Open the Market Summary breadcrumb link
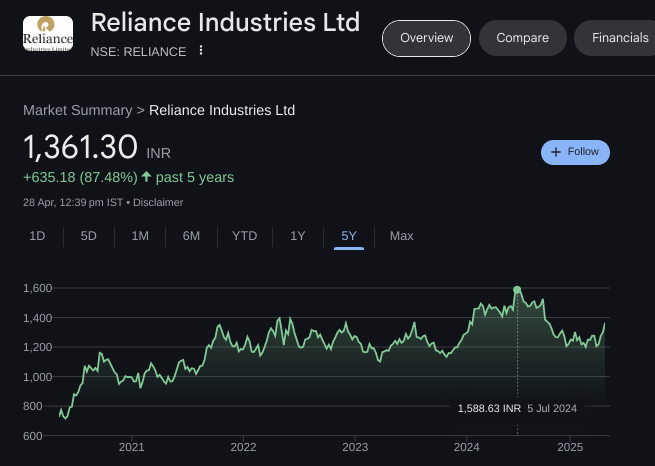The width and height of the screenshot is (655, 466). click(78, 110)
